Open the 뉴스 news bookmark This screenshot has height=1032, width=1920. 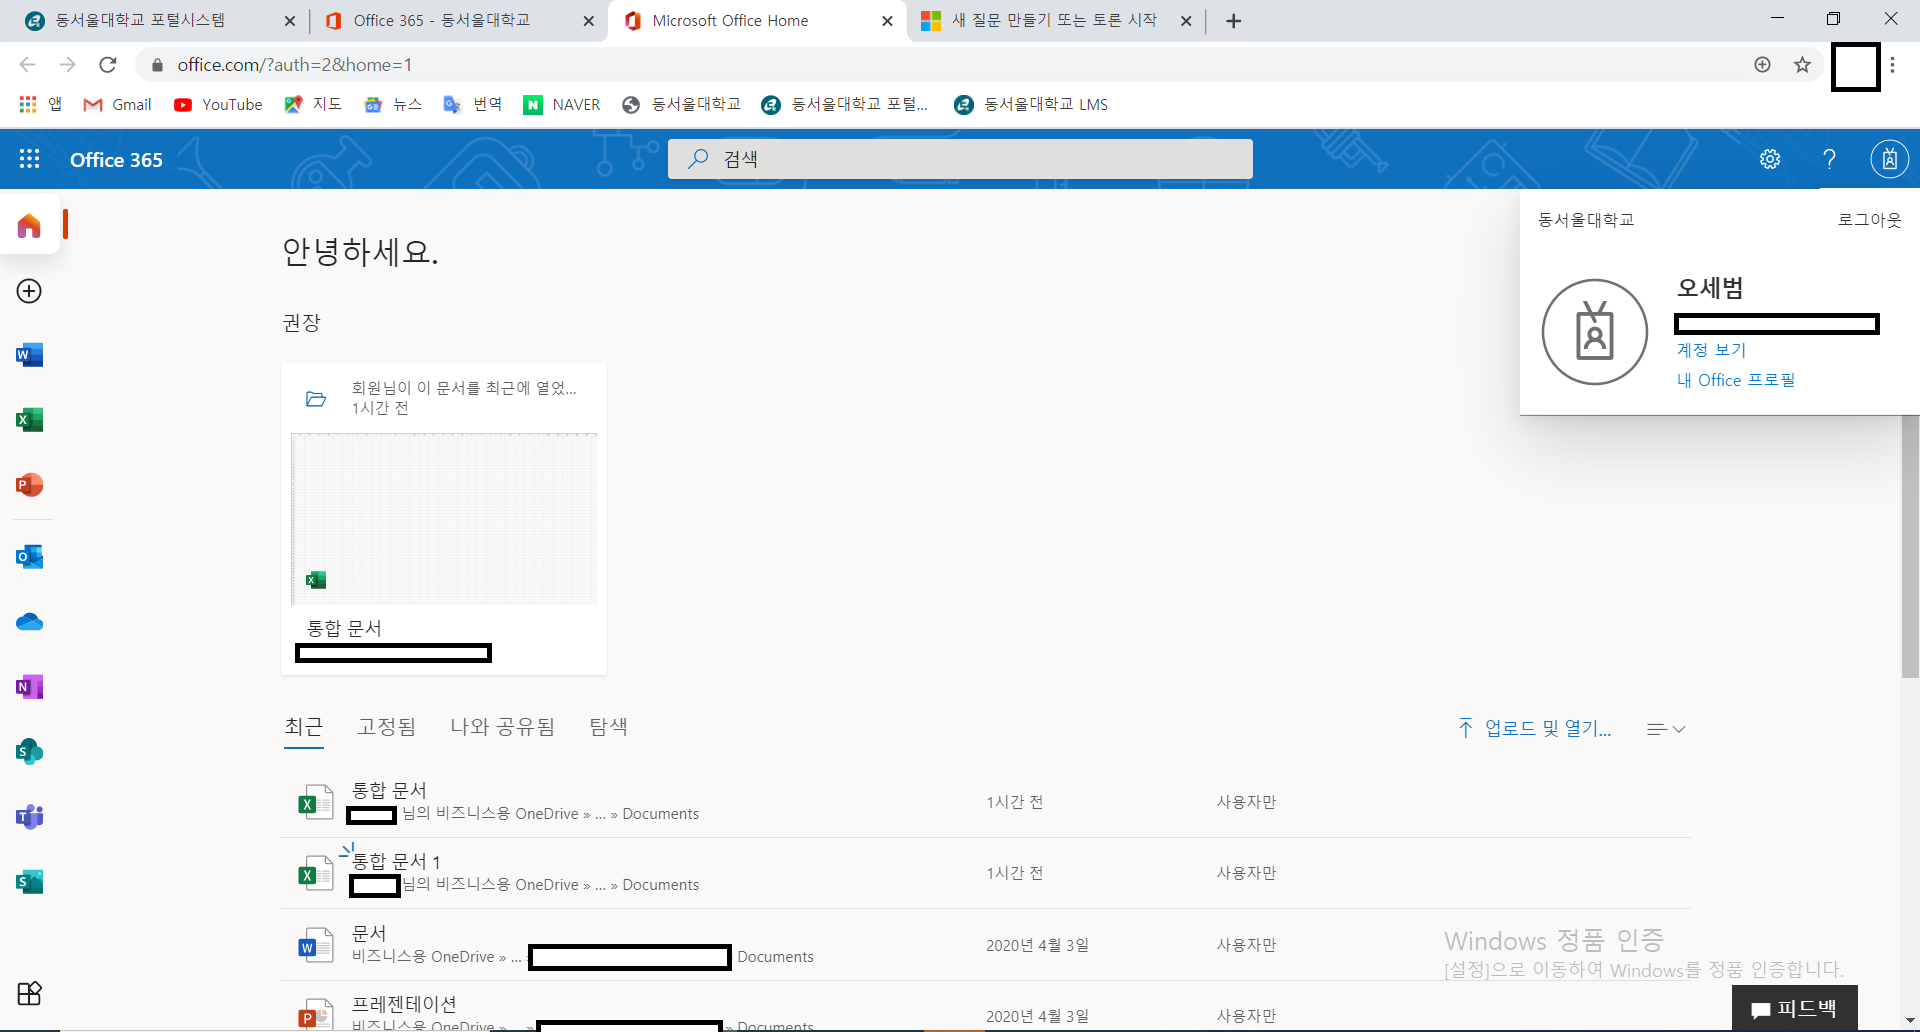393,104
